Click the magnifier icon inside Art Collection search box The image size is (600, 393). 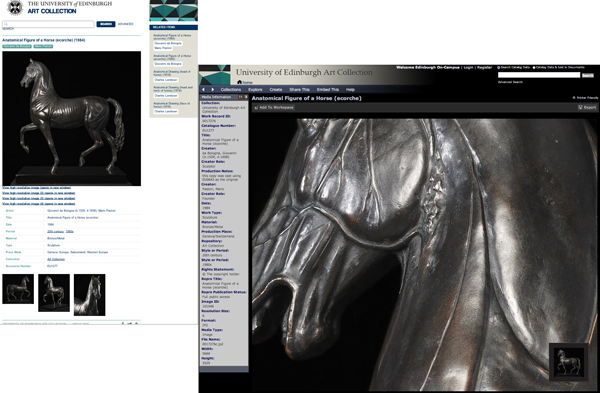6,24
